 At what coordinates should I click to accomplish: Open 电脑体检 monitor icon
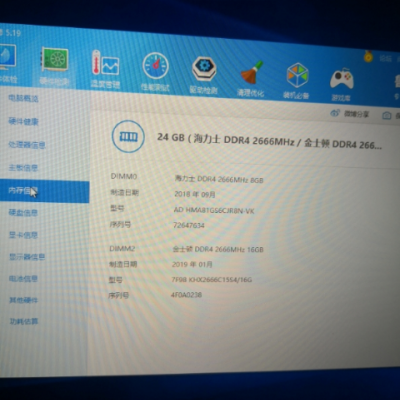tap(7, 56)
